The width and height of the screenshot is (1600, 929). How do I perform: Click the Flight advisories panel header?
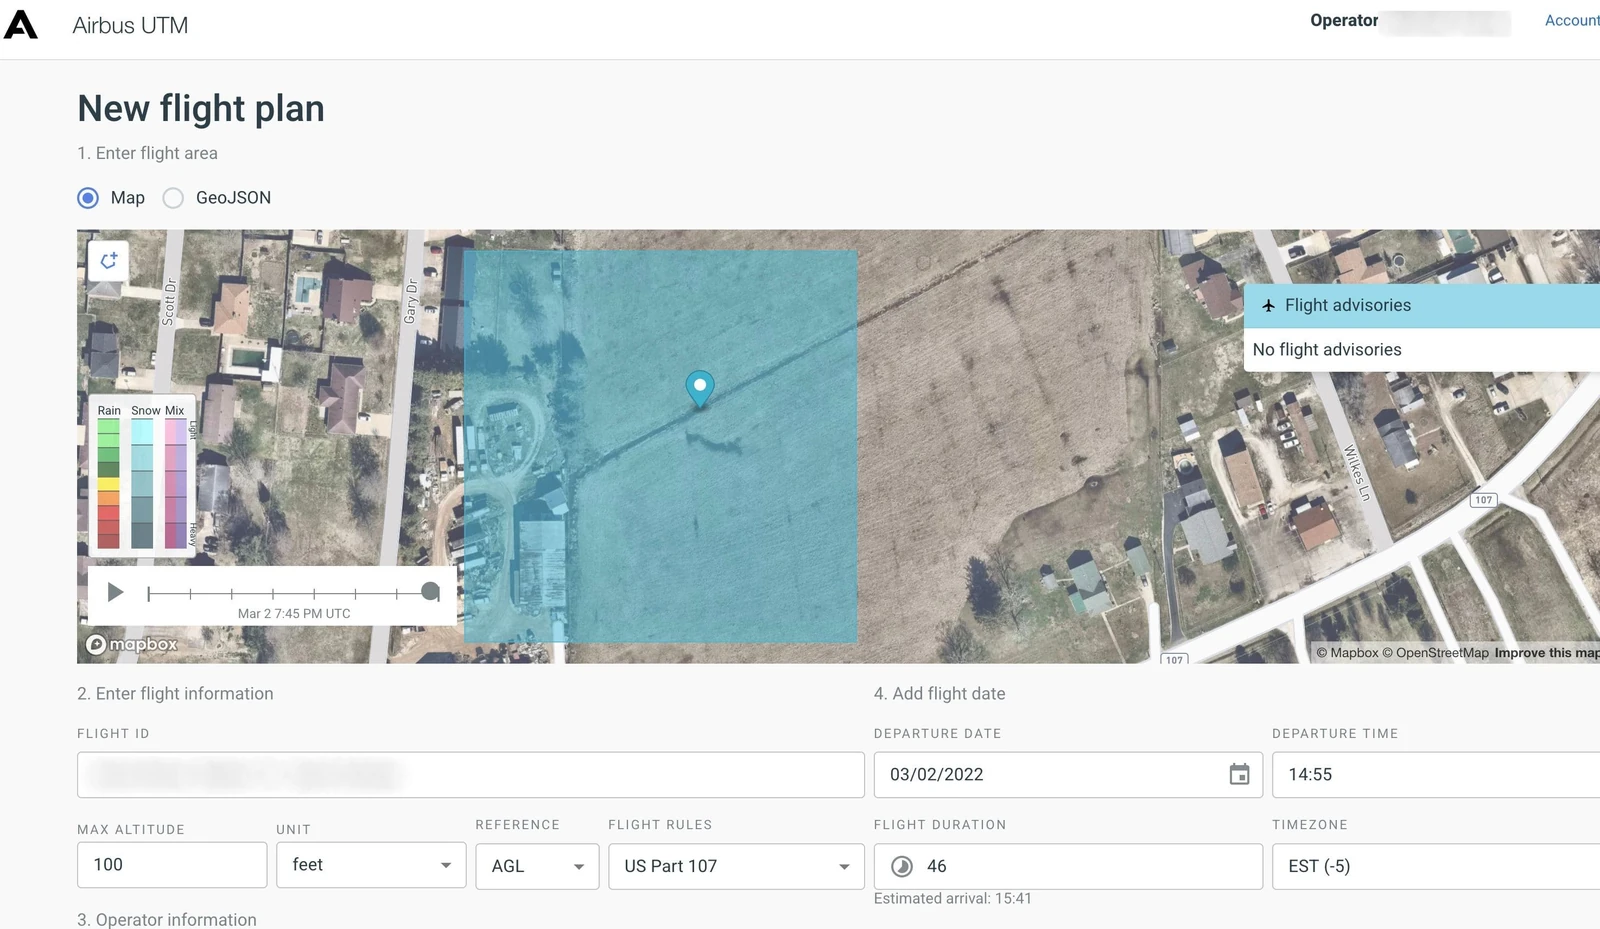click(x=1422, y=306)
